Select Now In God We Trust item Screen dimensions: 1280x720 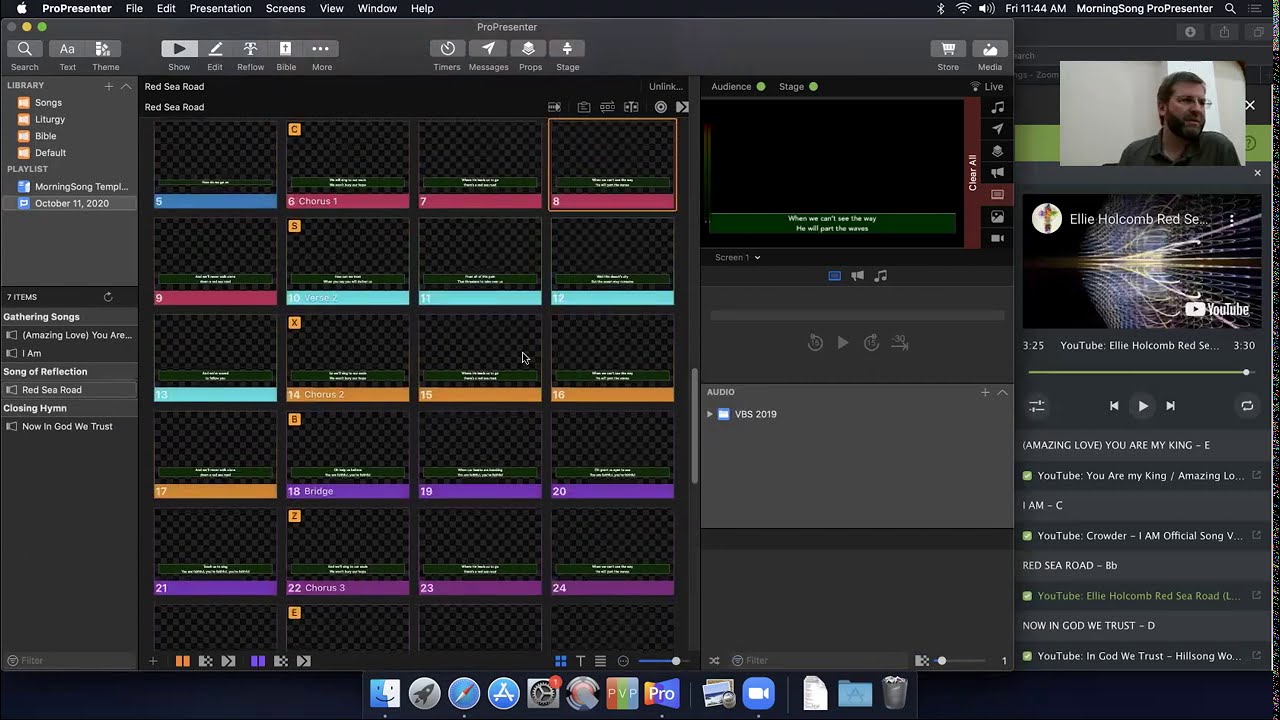pyautogui.click(x=68, y=426)
